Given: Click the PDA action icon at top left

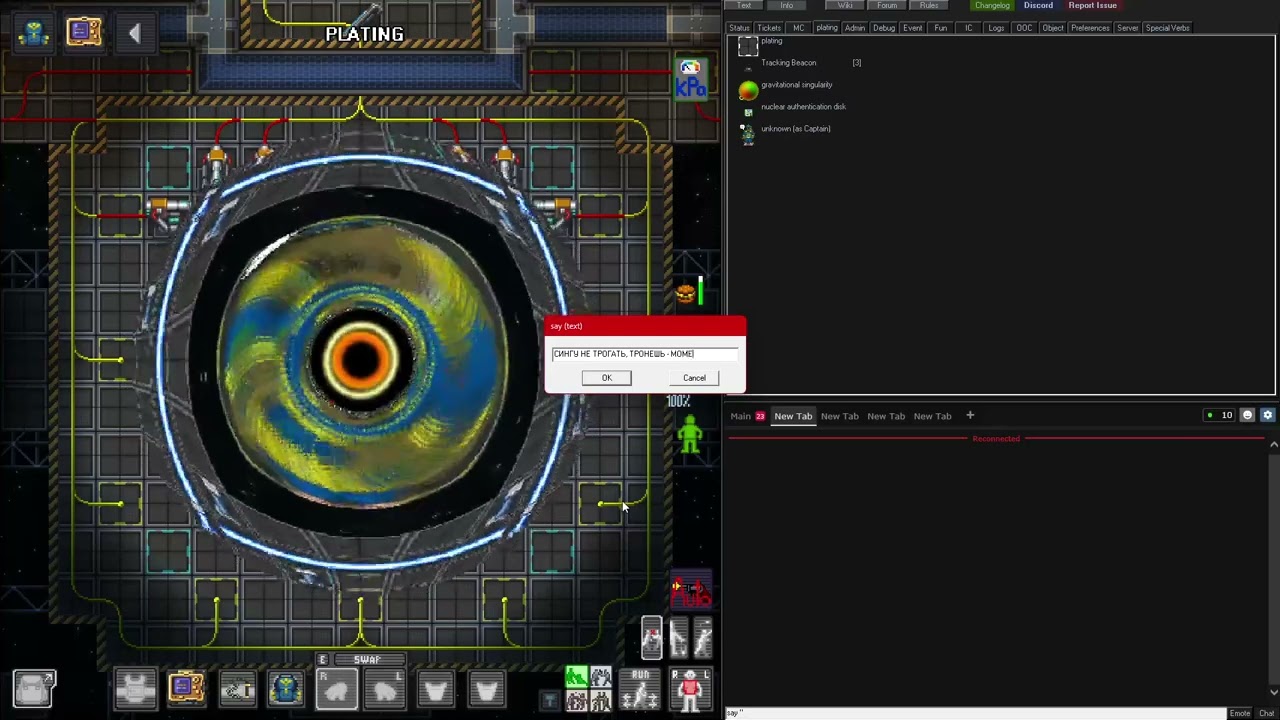Looking at the screenshot, I should 84,33.
